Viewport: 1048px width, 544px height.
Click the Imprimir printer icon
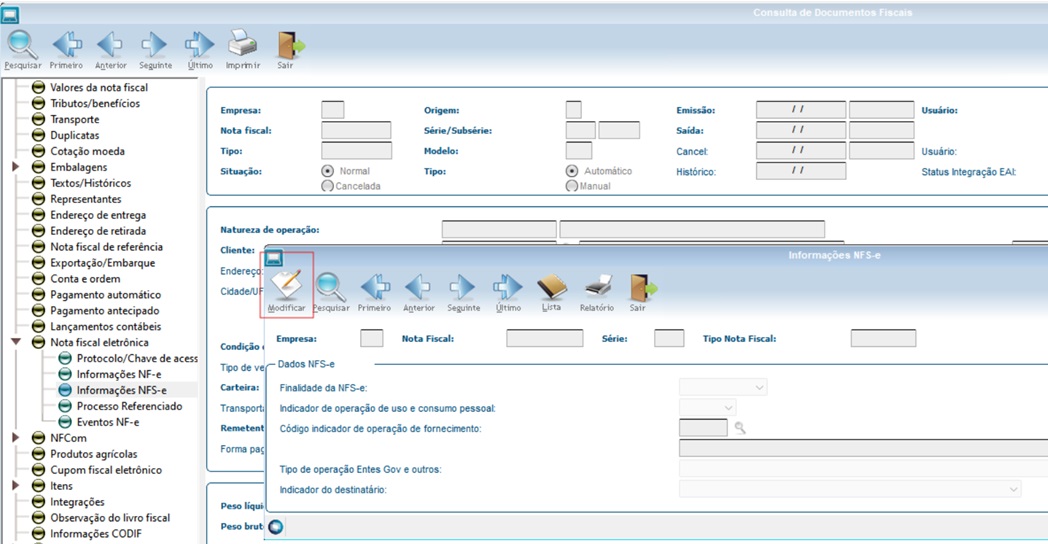point(243,50)
